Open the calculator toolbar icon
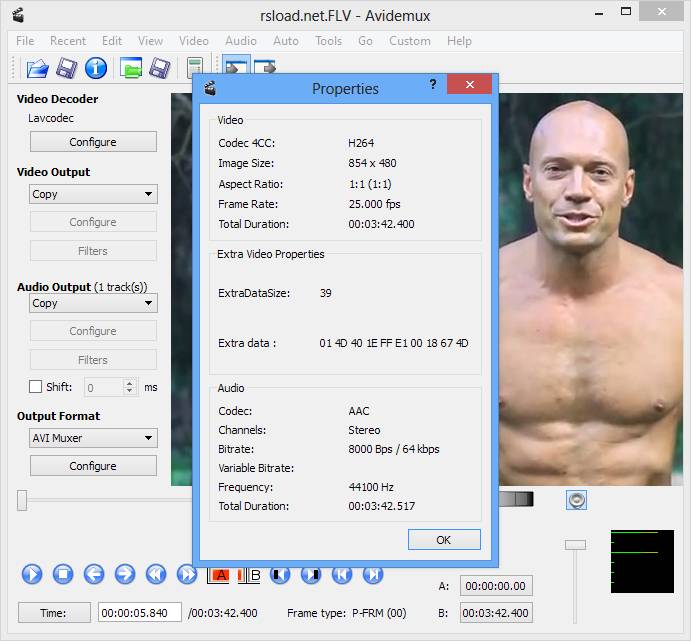 [x=195, y=67]
